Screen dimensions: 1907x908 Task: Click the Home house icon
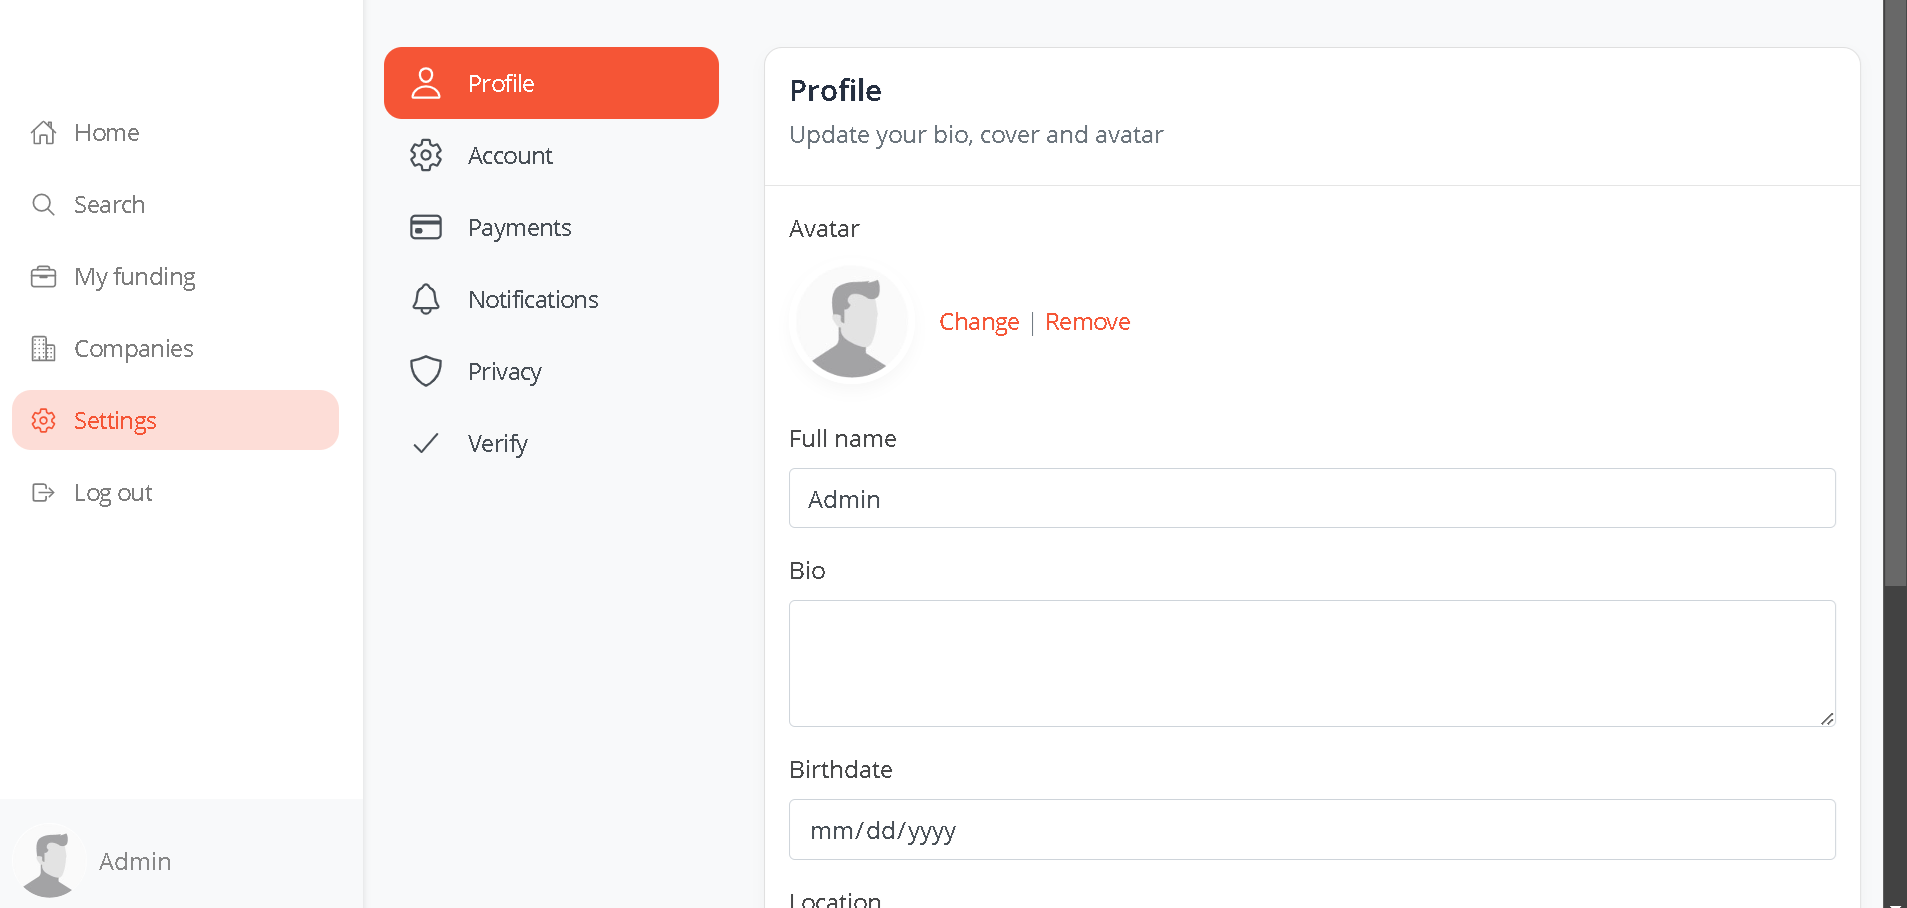43,132
